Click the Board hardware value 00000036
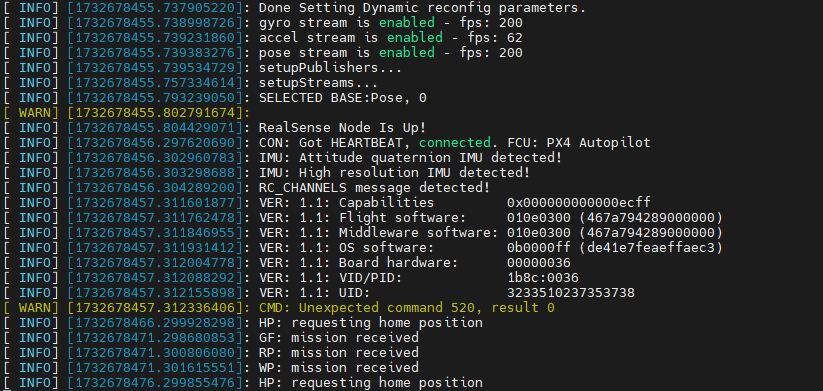 point(539,262)
